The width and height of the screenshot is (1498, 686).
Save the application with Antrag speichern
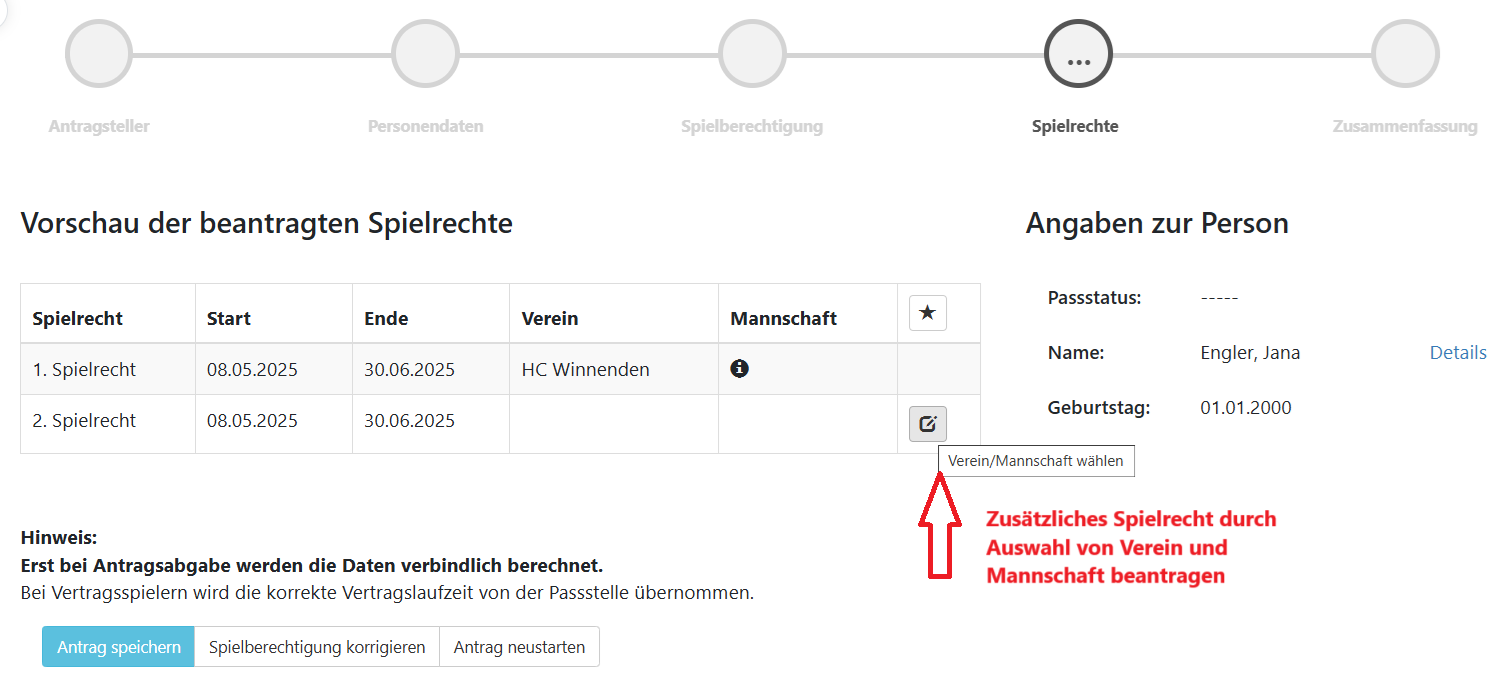pyautogui.click(x=118, y=647)
